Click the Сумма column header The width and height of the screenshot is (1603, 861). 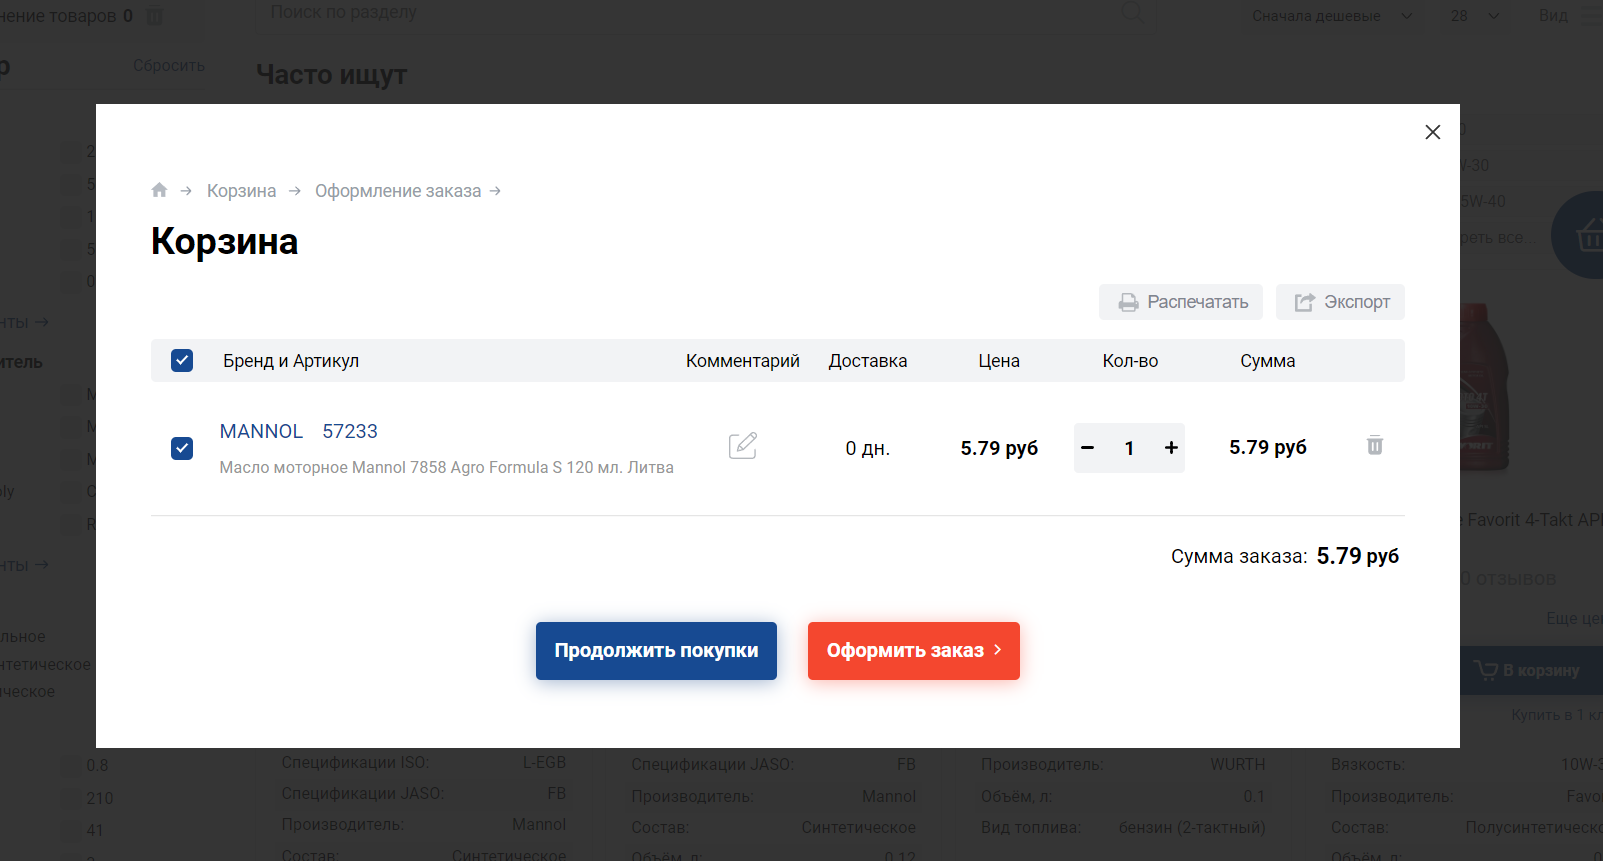[x=1268, y=361]
